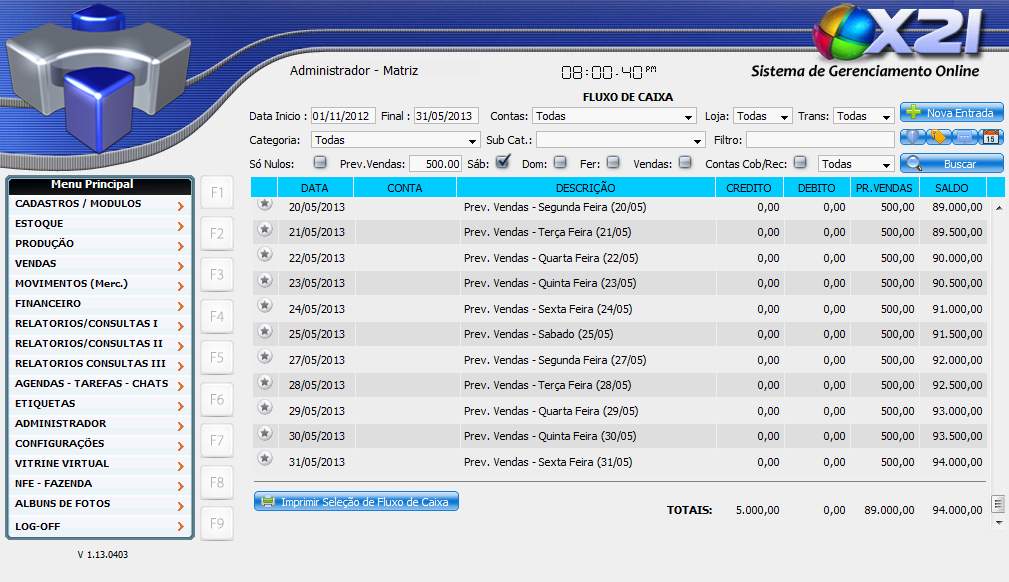Select ESTOQUE from the main menu
Screen dimensions: 1009x582
pos(99,224)
